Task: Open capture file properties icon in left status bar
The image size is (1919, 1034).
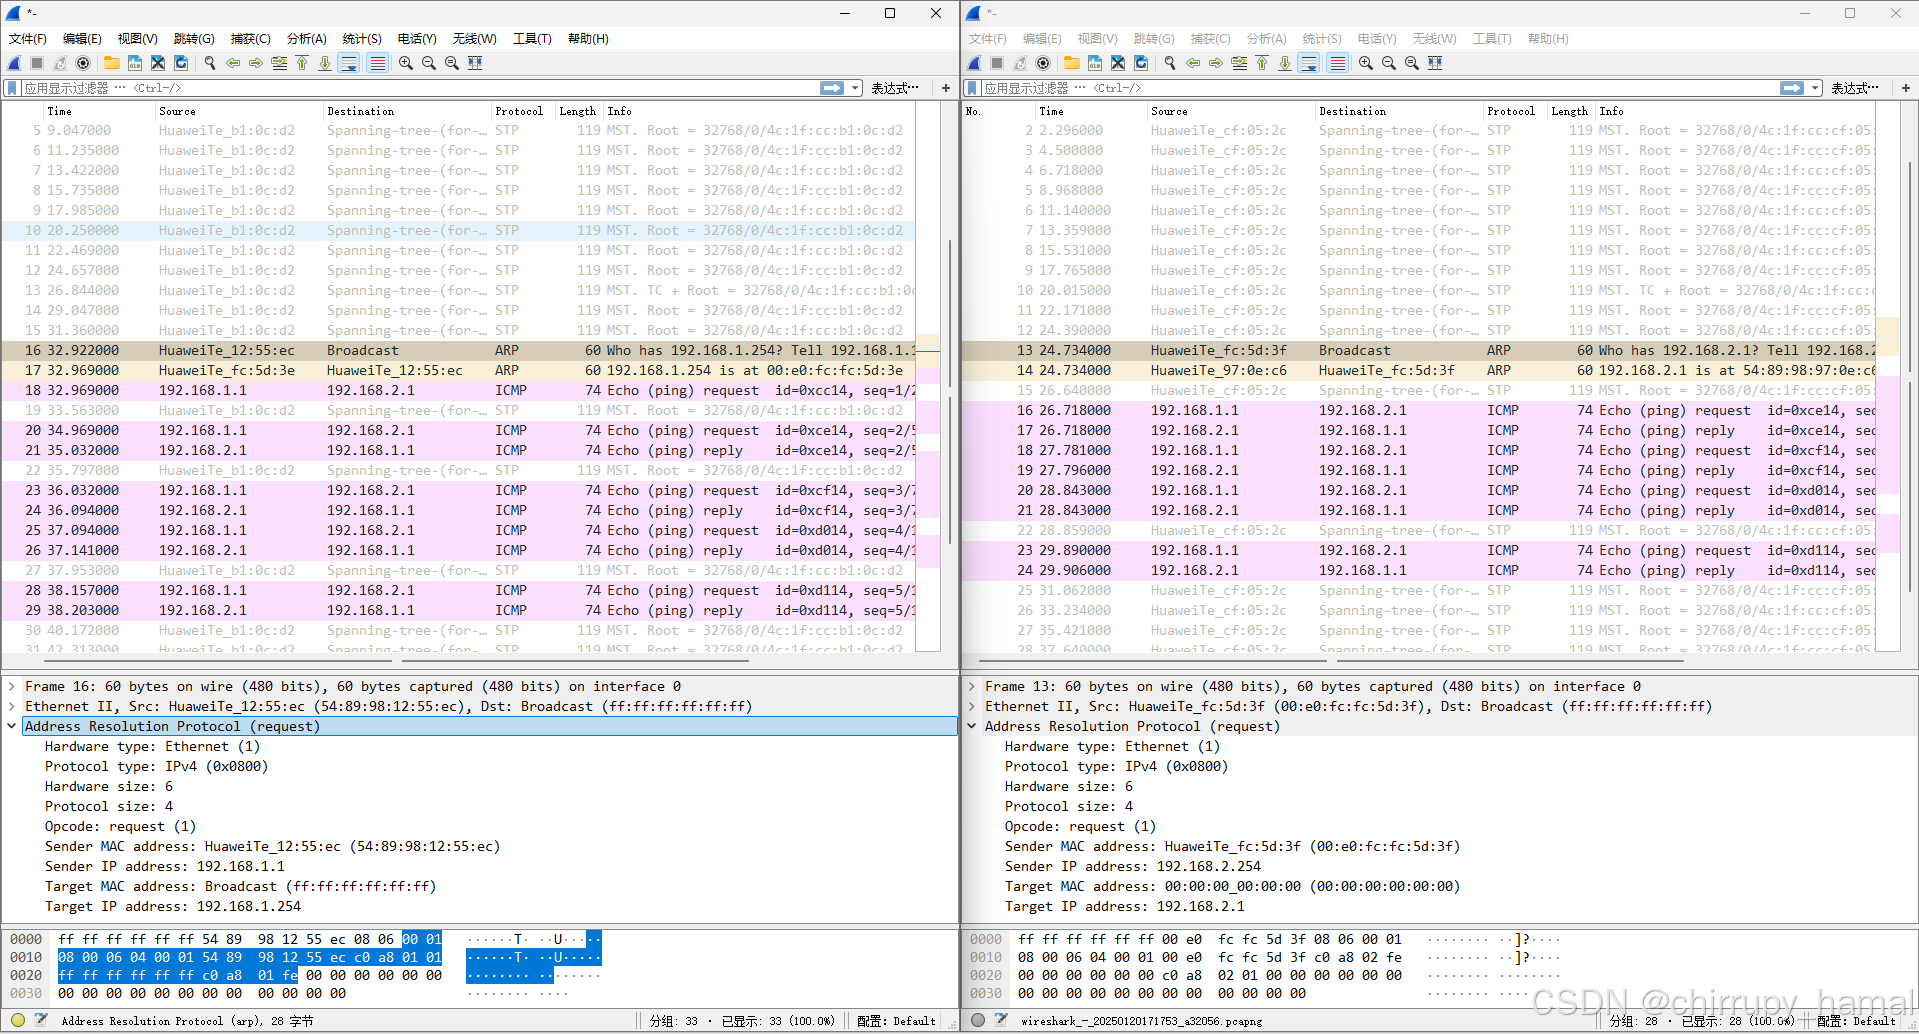Action: [x=41, y=1020]
